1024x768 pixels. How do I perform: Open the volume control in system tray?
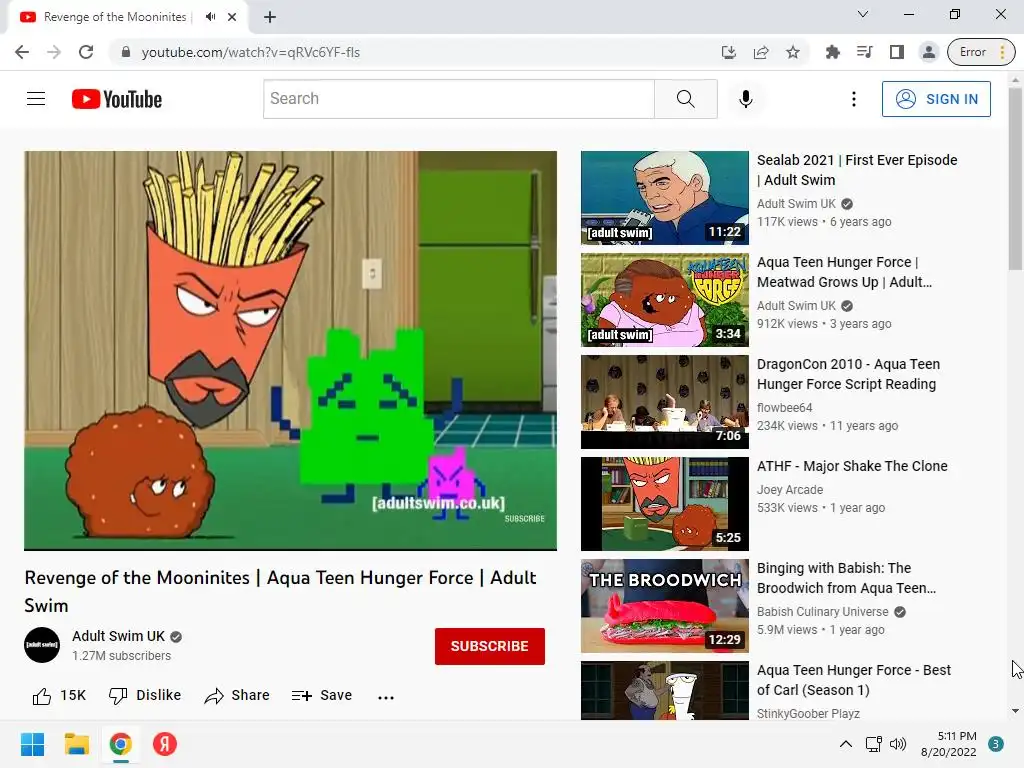[x=898, y=744]
